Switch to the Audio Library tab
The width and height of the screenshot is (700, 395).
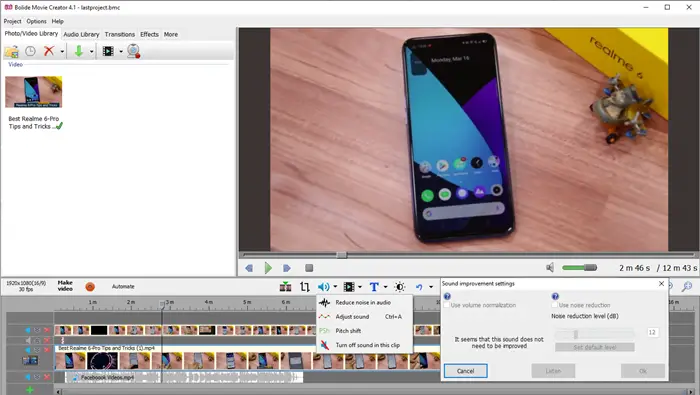pyautogui.click(x=81, y=34)
